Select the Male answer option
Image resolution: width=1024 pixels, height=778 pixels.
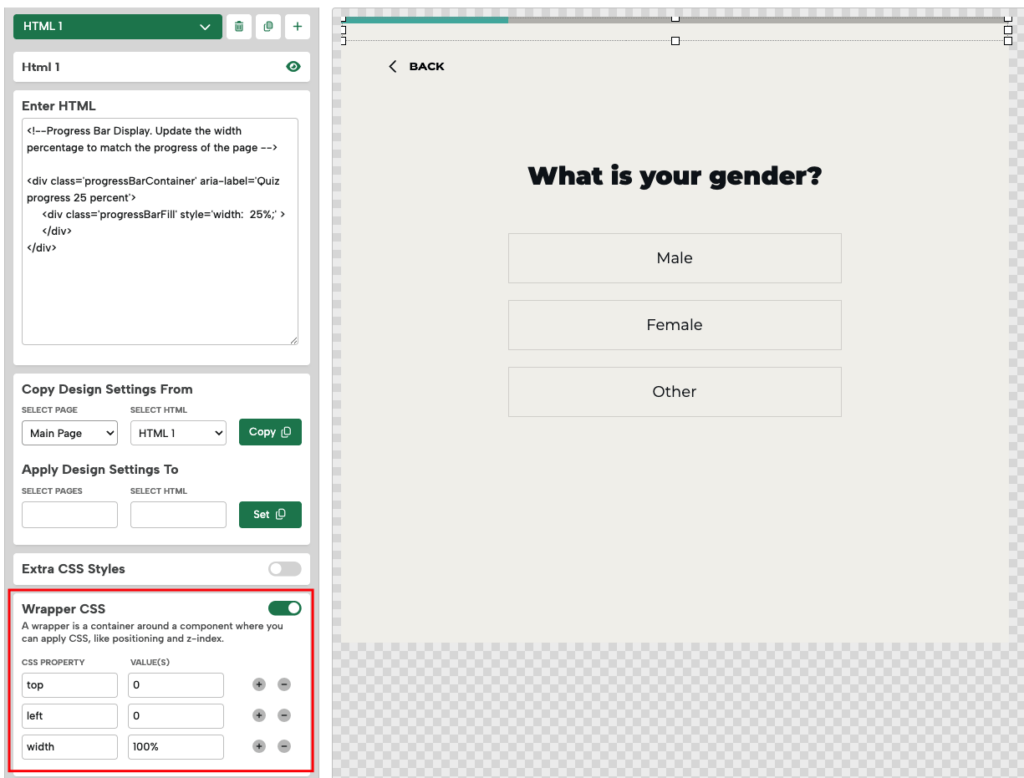[674, 258]
